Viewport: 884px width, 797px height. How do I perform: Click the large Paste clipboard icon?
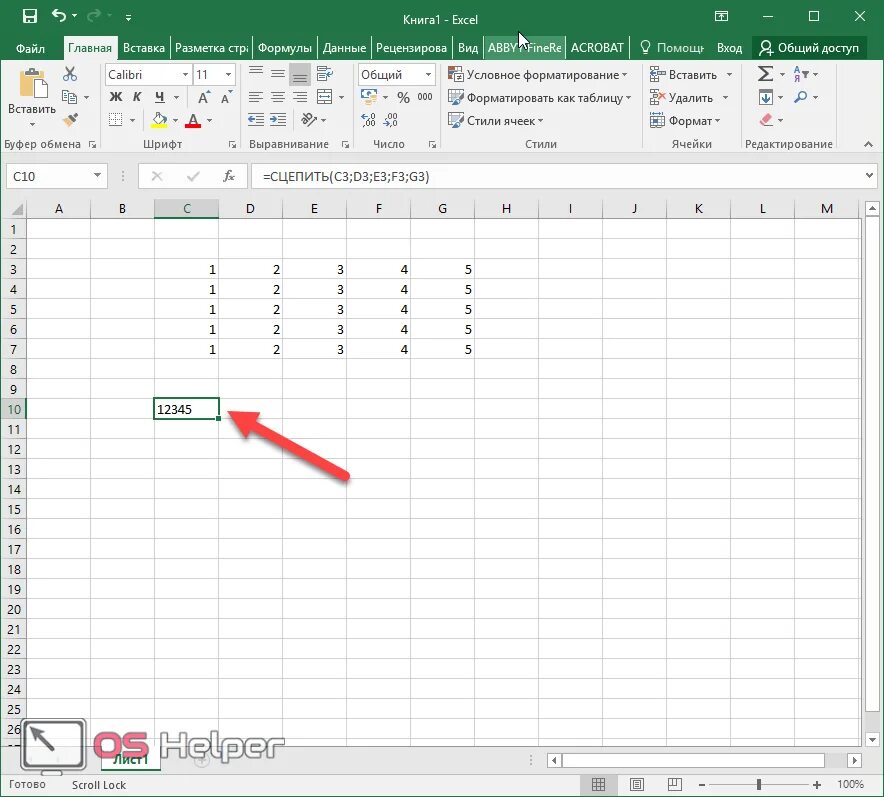(x=33, y=83)
